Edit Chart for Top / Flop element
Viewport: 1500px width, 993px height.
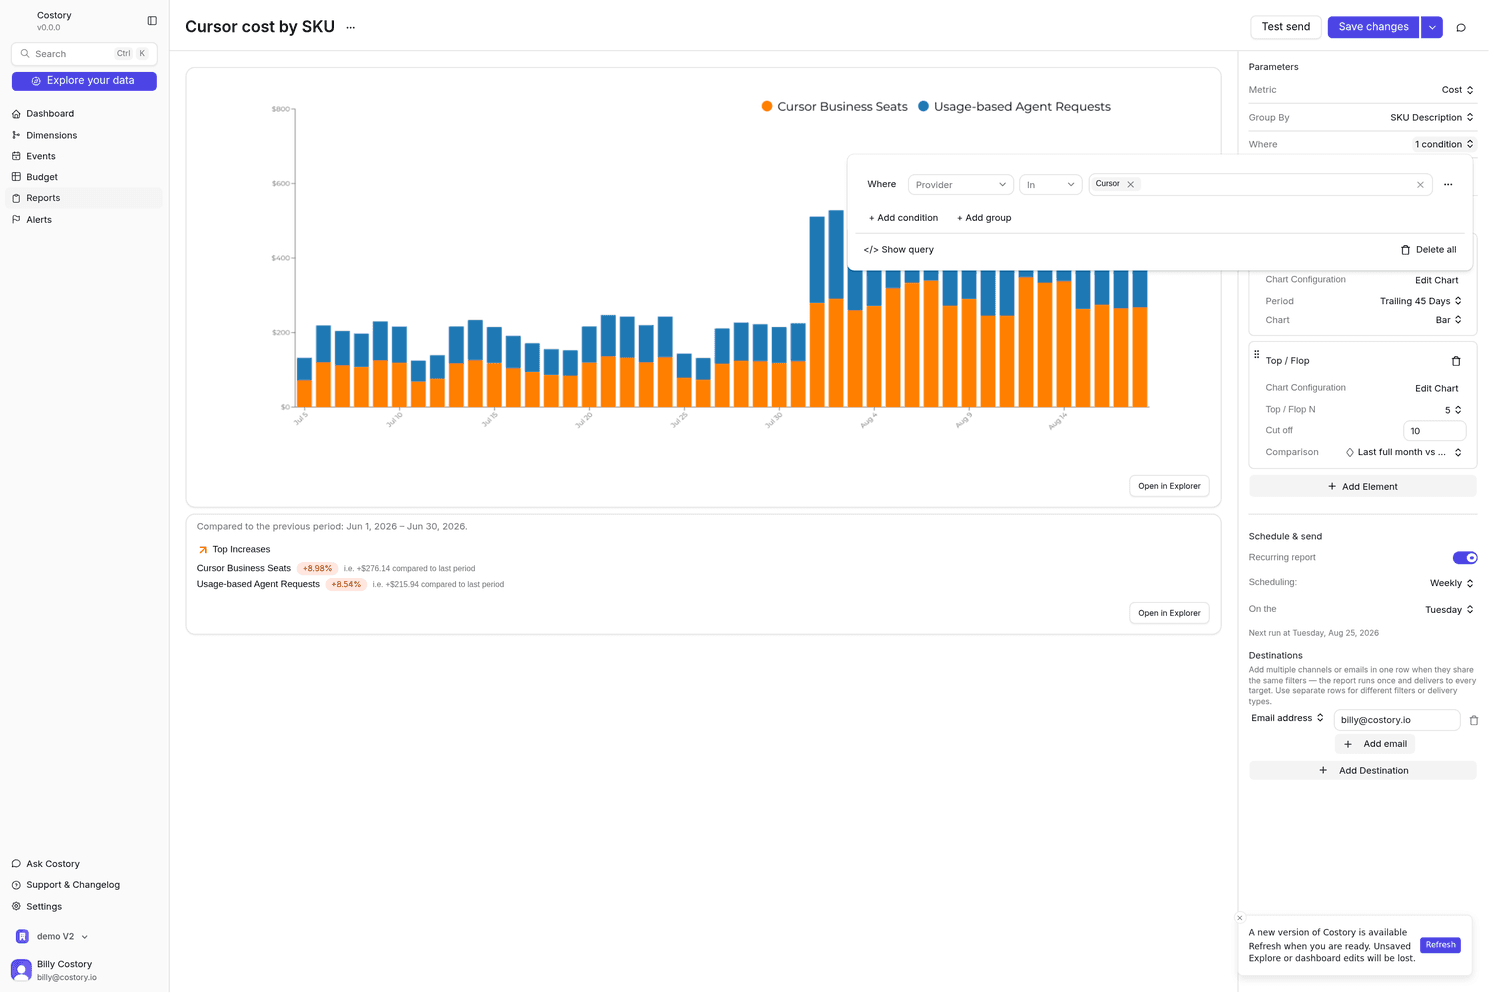pyautogui.click(x=1436, y=389)
